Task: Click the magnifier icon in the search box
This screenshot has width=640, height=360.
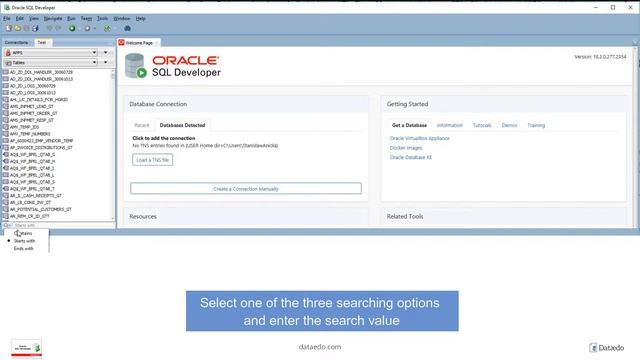Action: [x=7, y=225]
